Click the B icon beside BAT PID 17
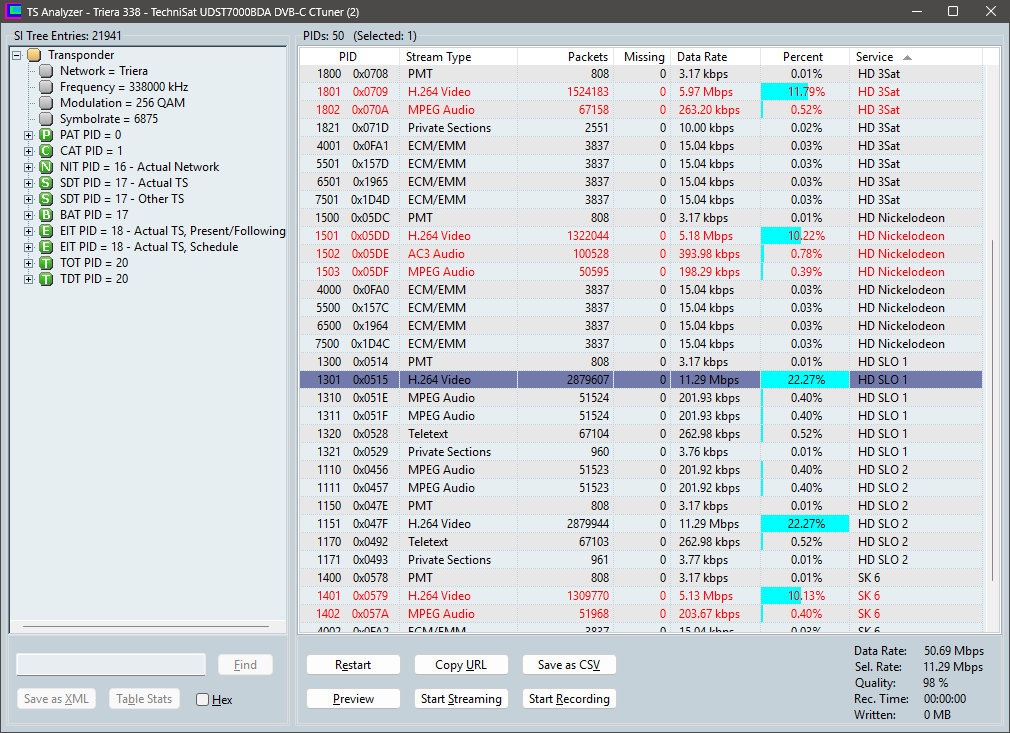This screenshot has height=733, width=1010. tap(46, 214)
